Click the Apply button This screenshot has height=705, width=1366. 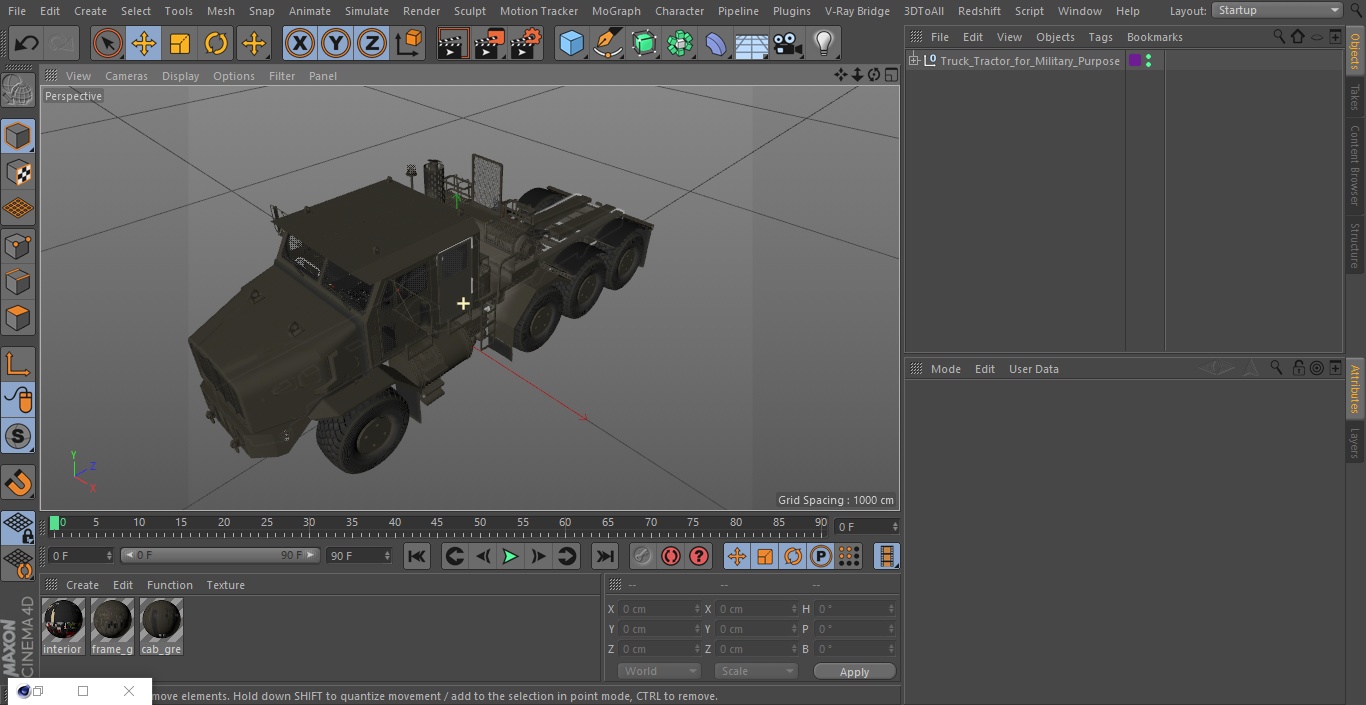click(854, 672)
